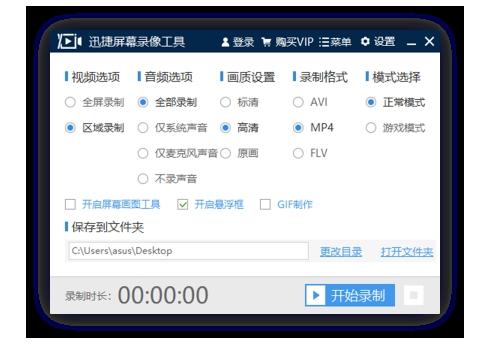The width and height of the screenshot is (486, 364).
Task: Click the 录制时长 label
Action: 88,296
